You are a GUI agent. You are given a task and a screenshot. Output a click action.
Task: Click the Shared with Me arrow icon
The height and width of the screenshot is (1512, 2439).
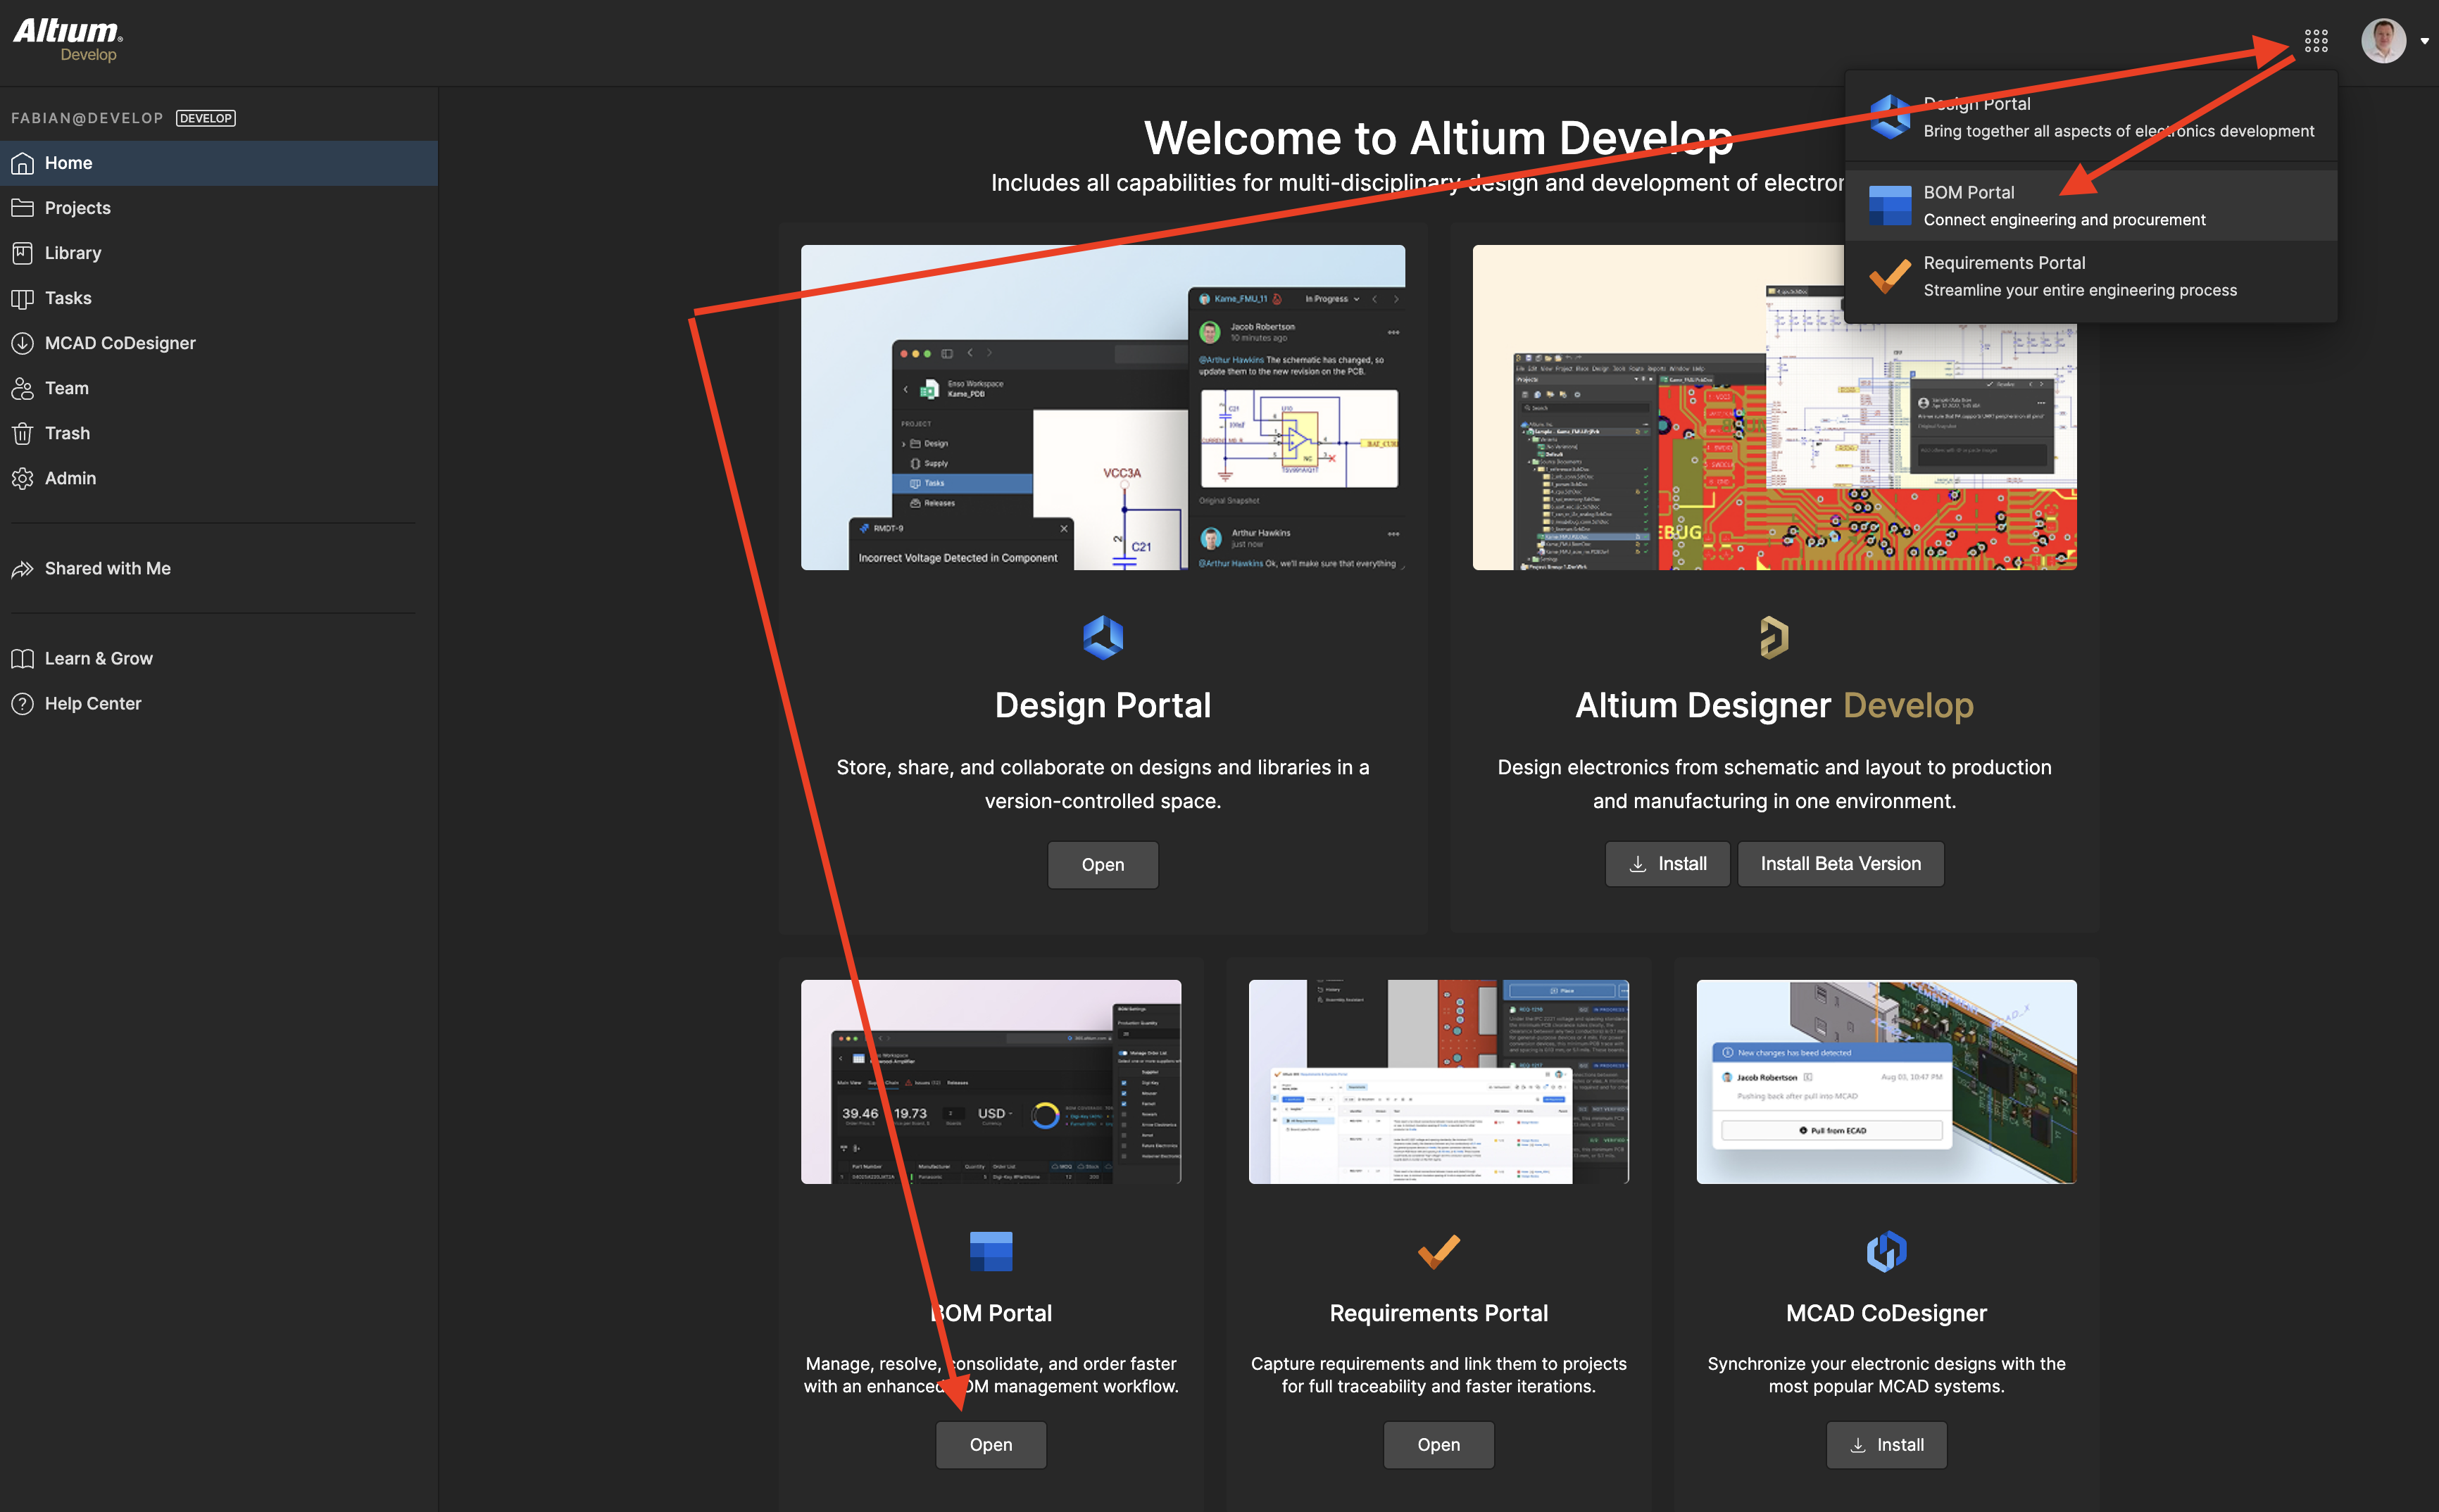click(x=22, y=569)
